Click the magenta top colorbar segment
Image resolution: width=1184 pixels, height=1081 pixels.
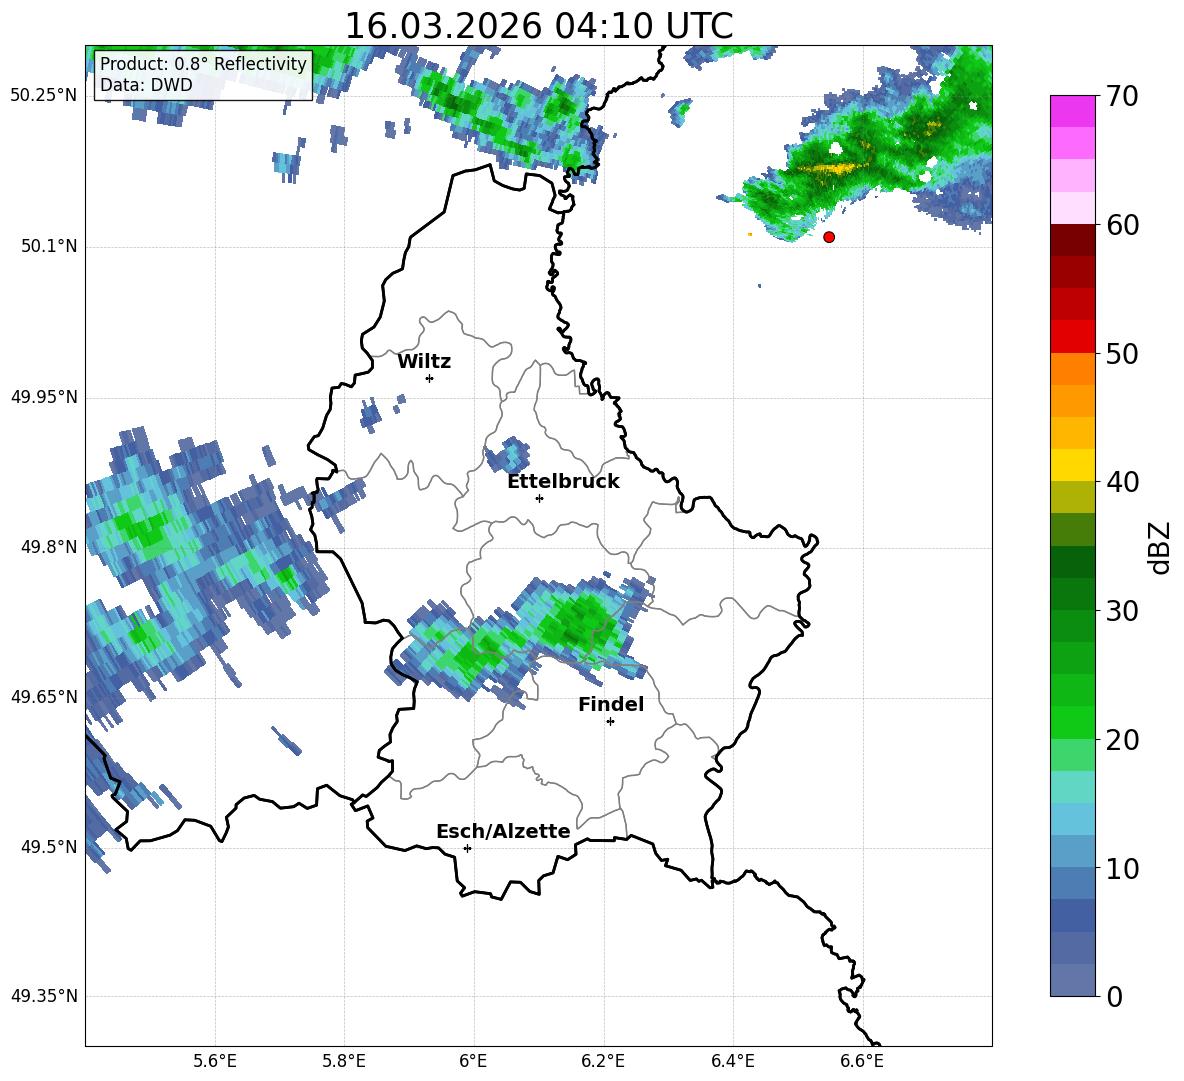(1072, 112)
